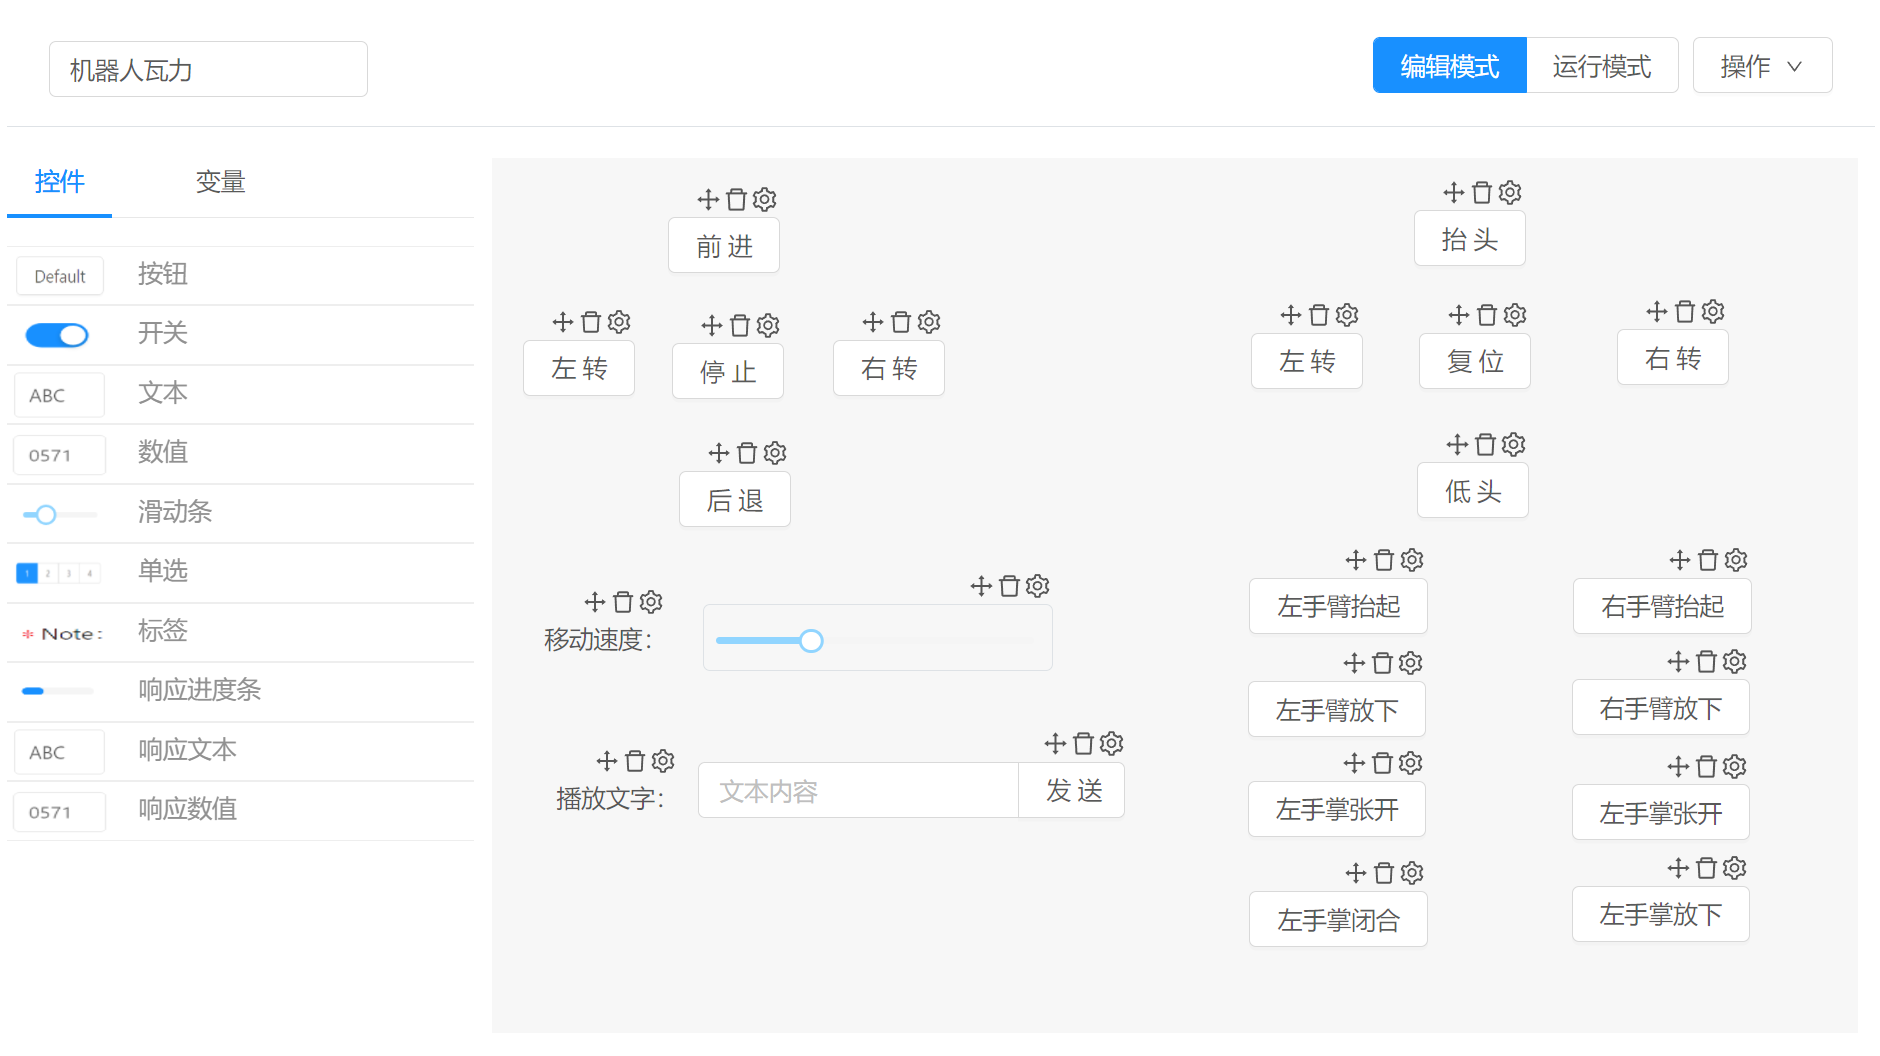Viewport: 1880px width, 1056px height.
Task: Open the 操作 dropdown menu
Action: click(1762, 66)
